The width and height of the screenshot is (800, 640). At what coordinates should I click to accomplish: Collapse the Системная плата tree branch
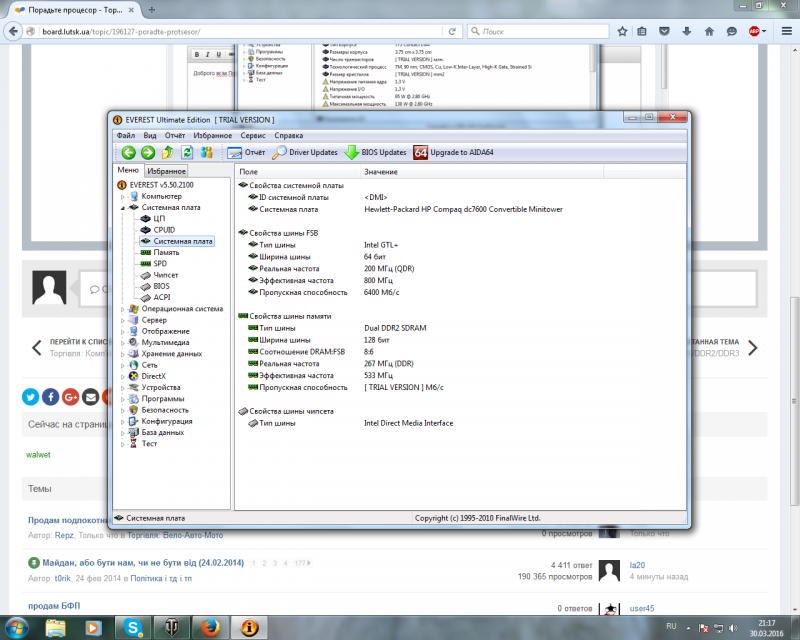[124, 208]
